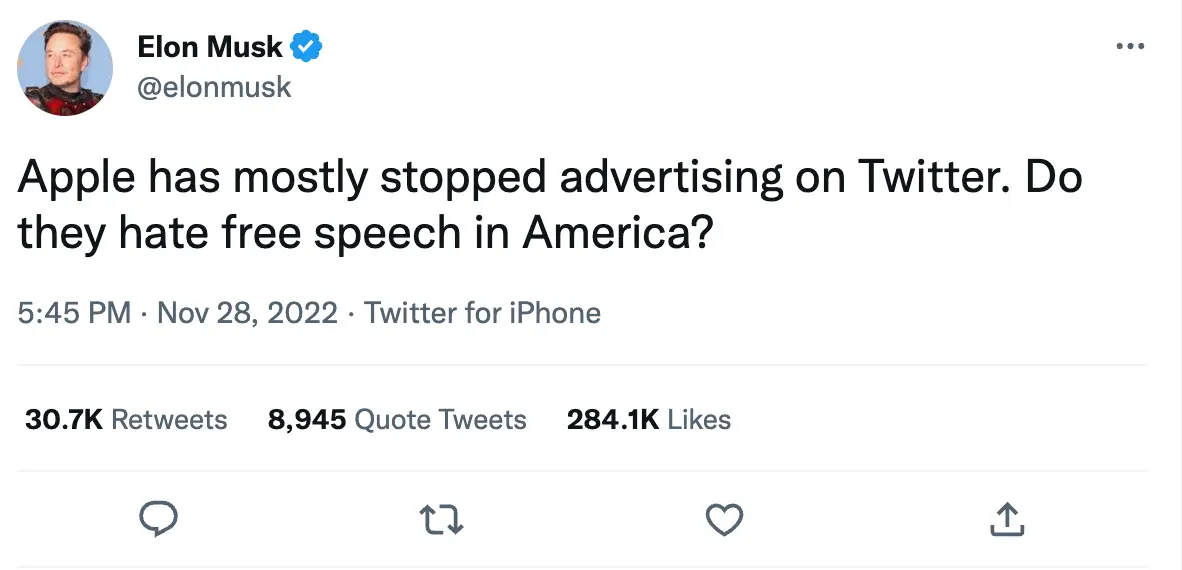Retweet the tweet using the arrows icon
The height and width of the screenshot is (570, 1182).
(x=441, y=518)
